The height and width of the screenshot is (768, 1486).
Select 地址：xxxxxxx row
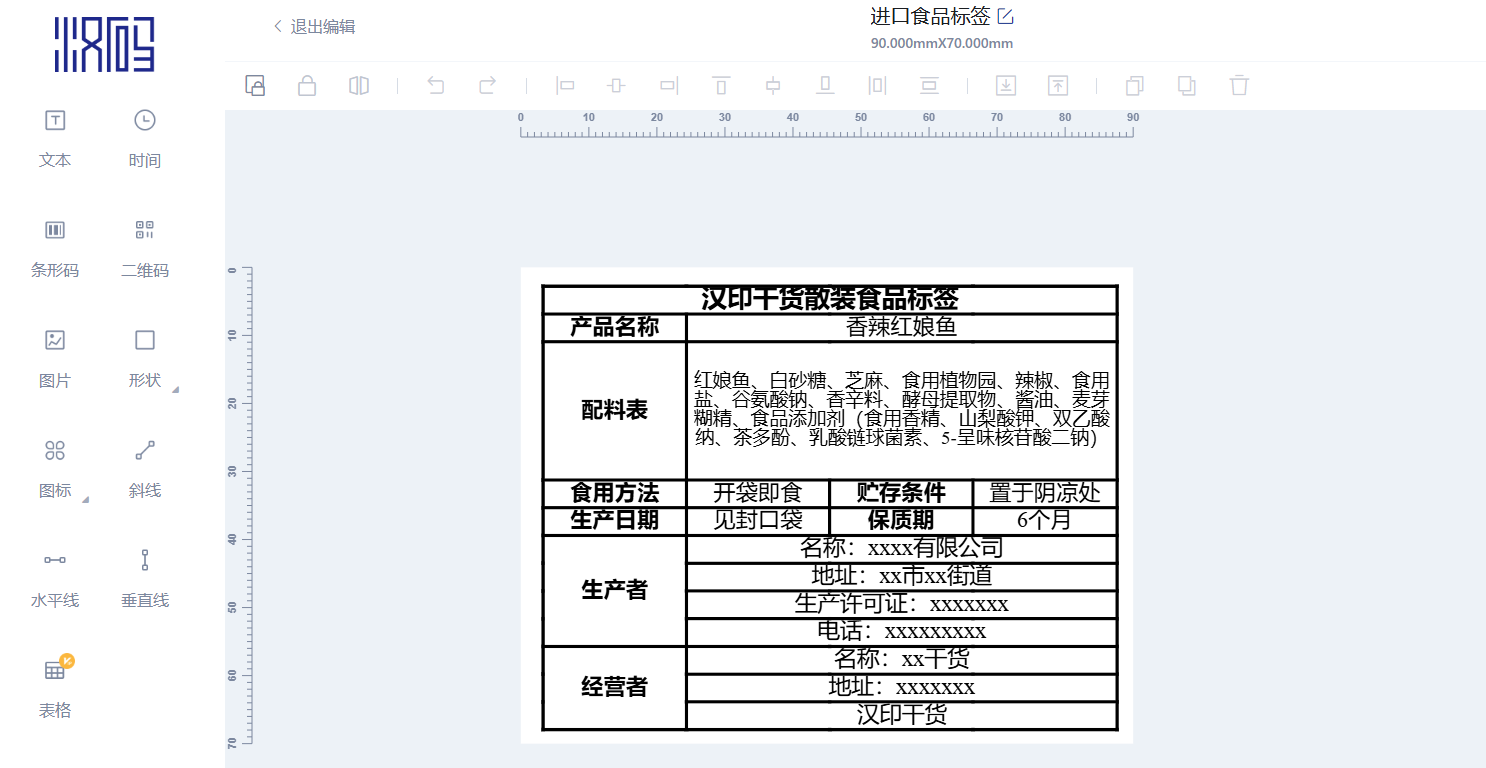[x=901, y=687]
